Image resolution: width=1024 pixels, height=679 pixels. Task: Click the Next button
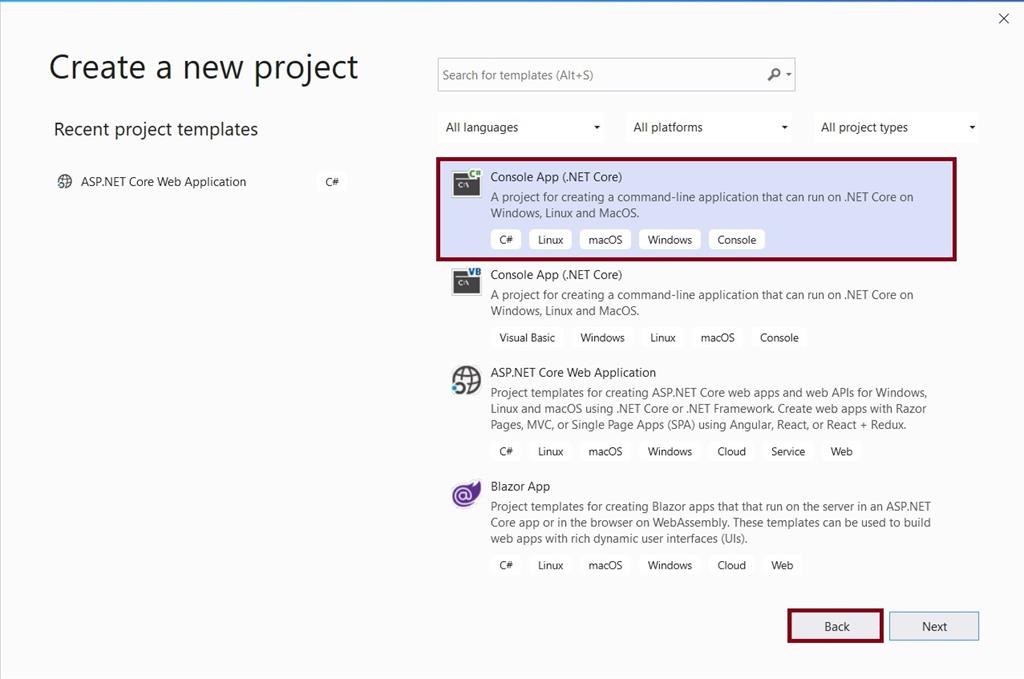934,626
